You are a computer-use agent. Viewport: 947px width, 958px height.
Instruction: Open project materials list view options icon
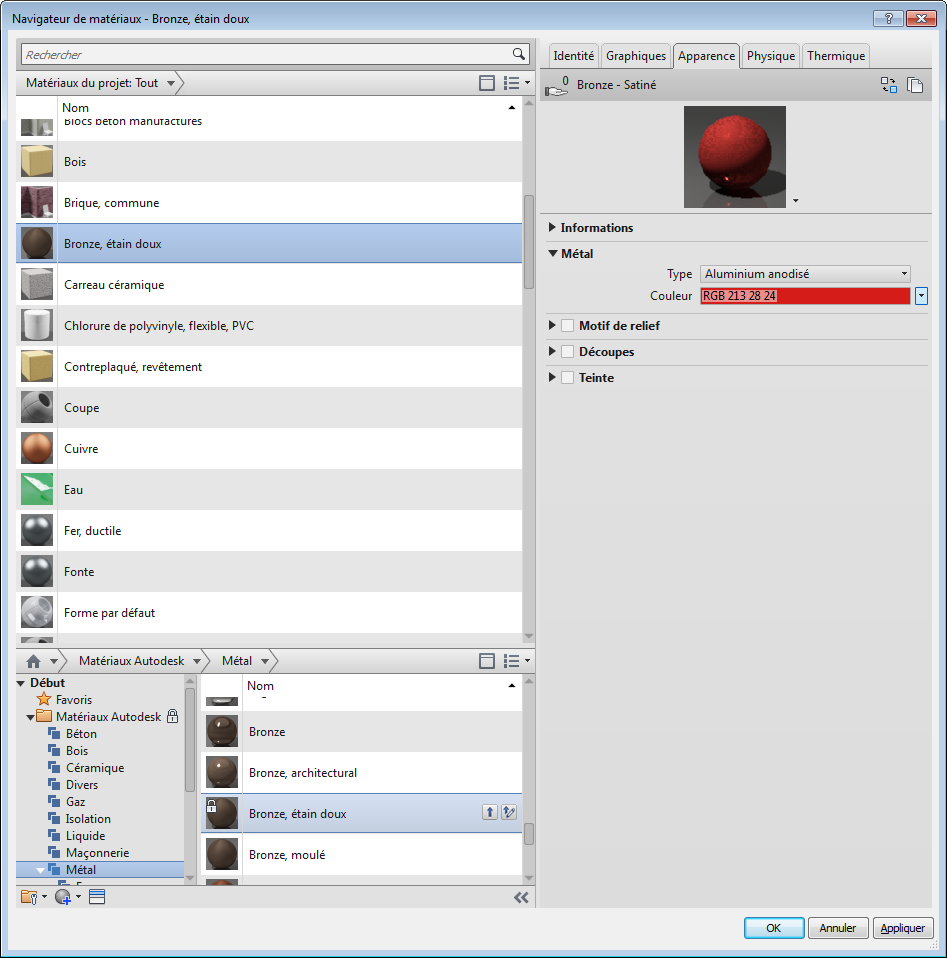coord(516,82)
